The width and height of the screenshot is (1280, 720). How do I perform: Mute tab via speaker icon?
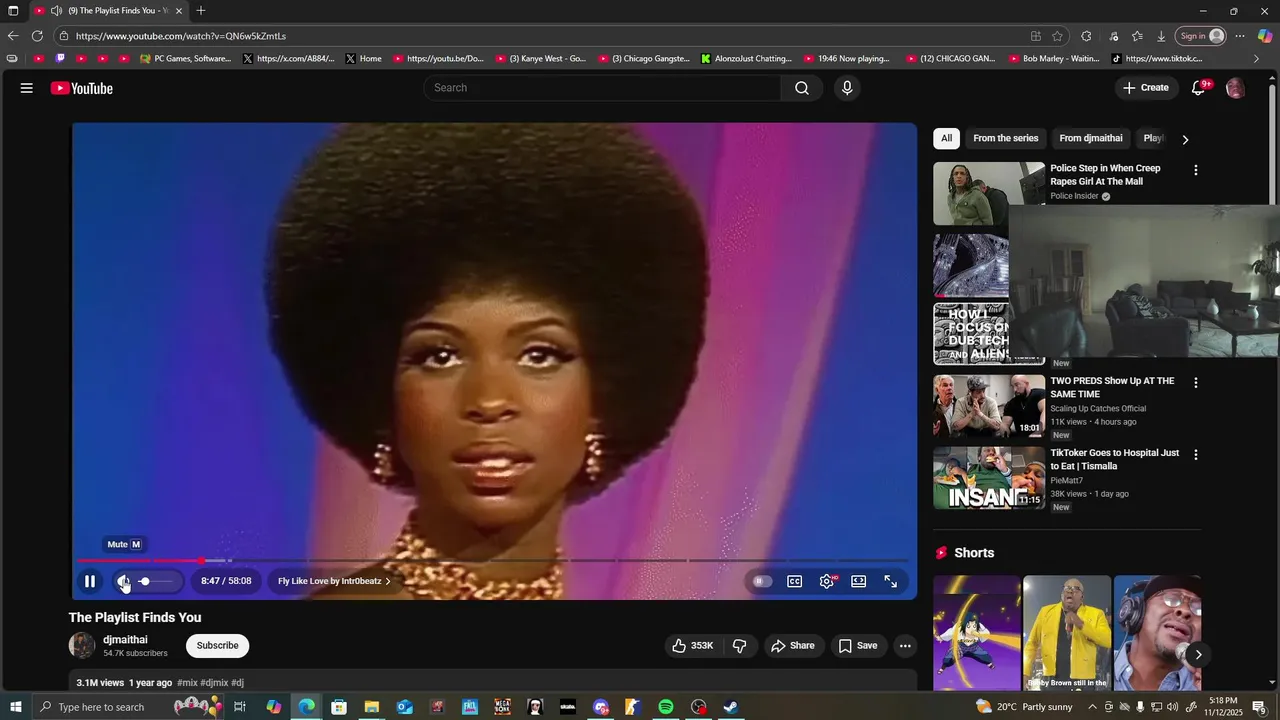(57, 11)
